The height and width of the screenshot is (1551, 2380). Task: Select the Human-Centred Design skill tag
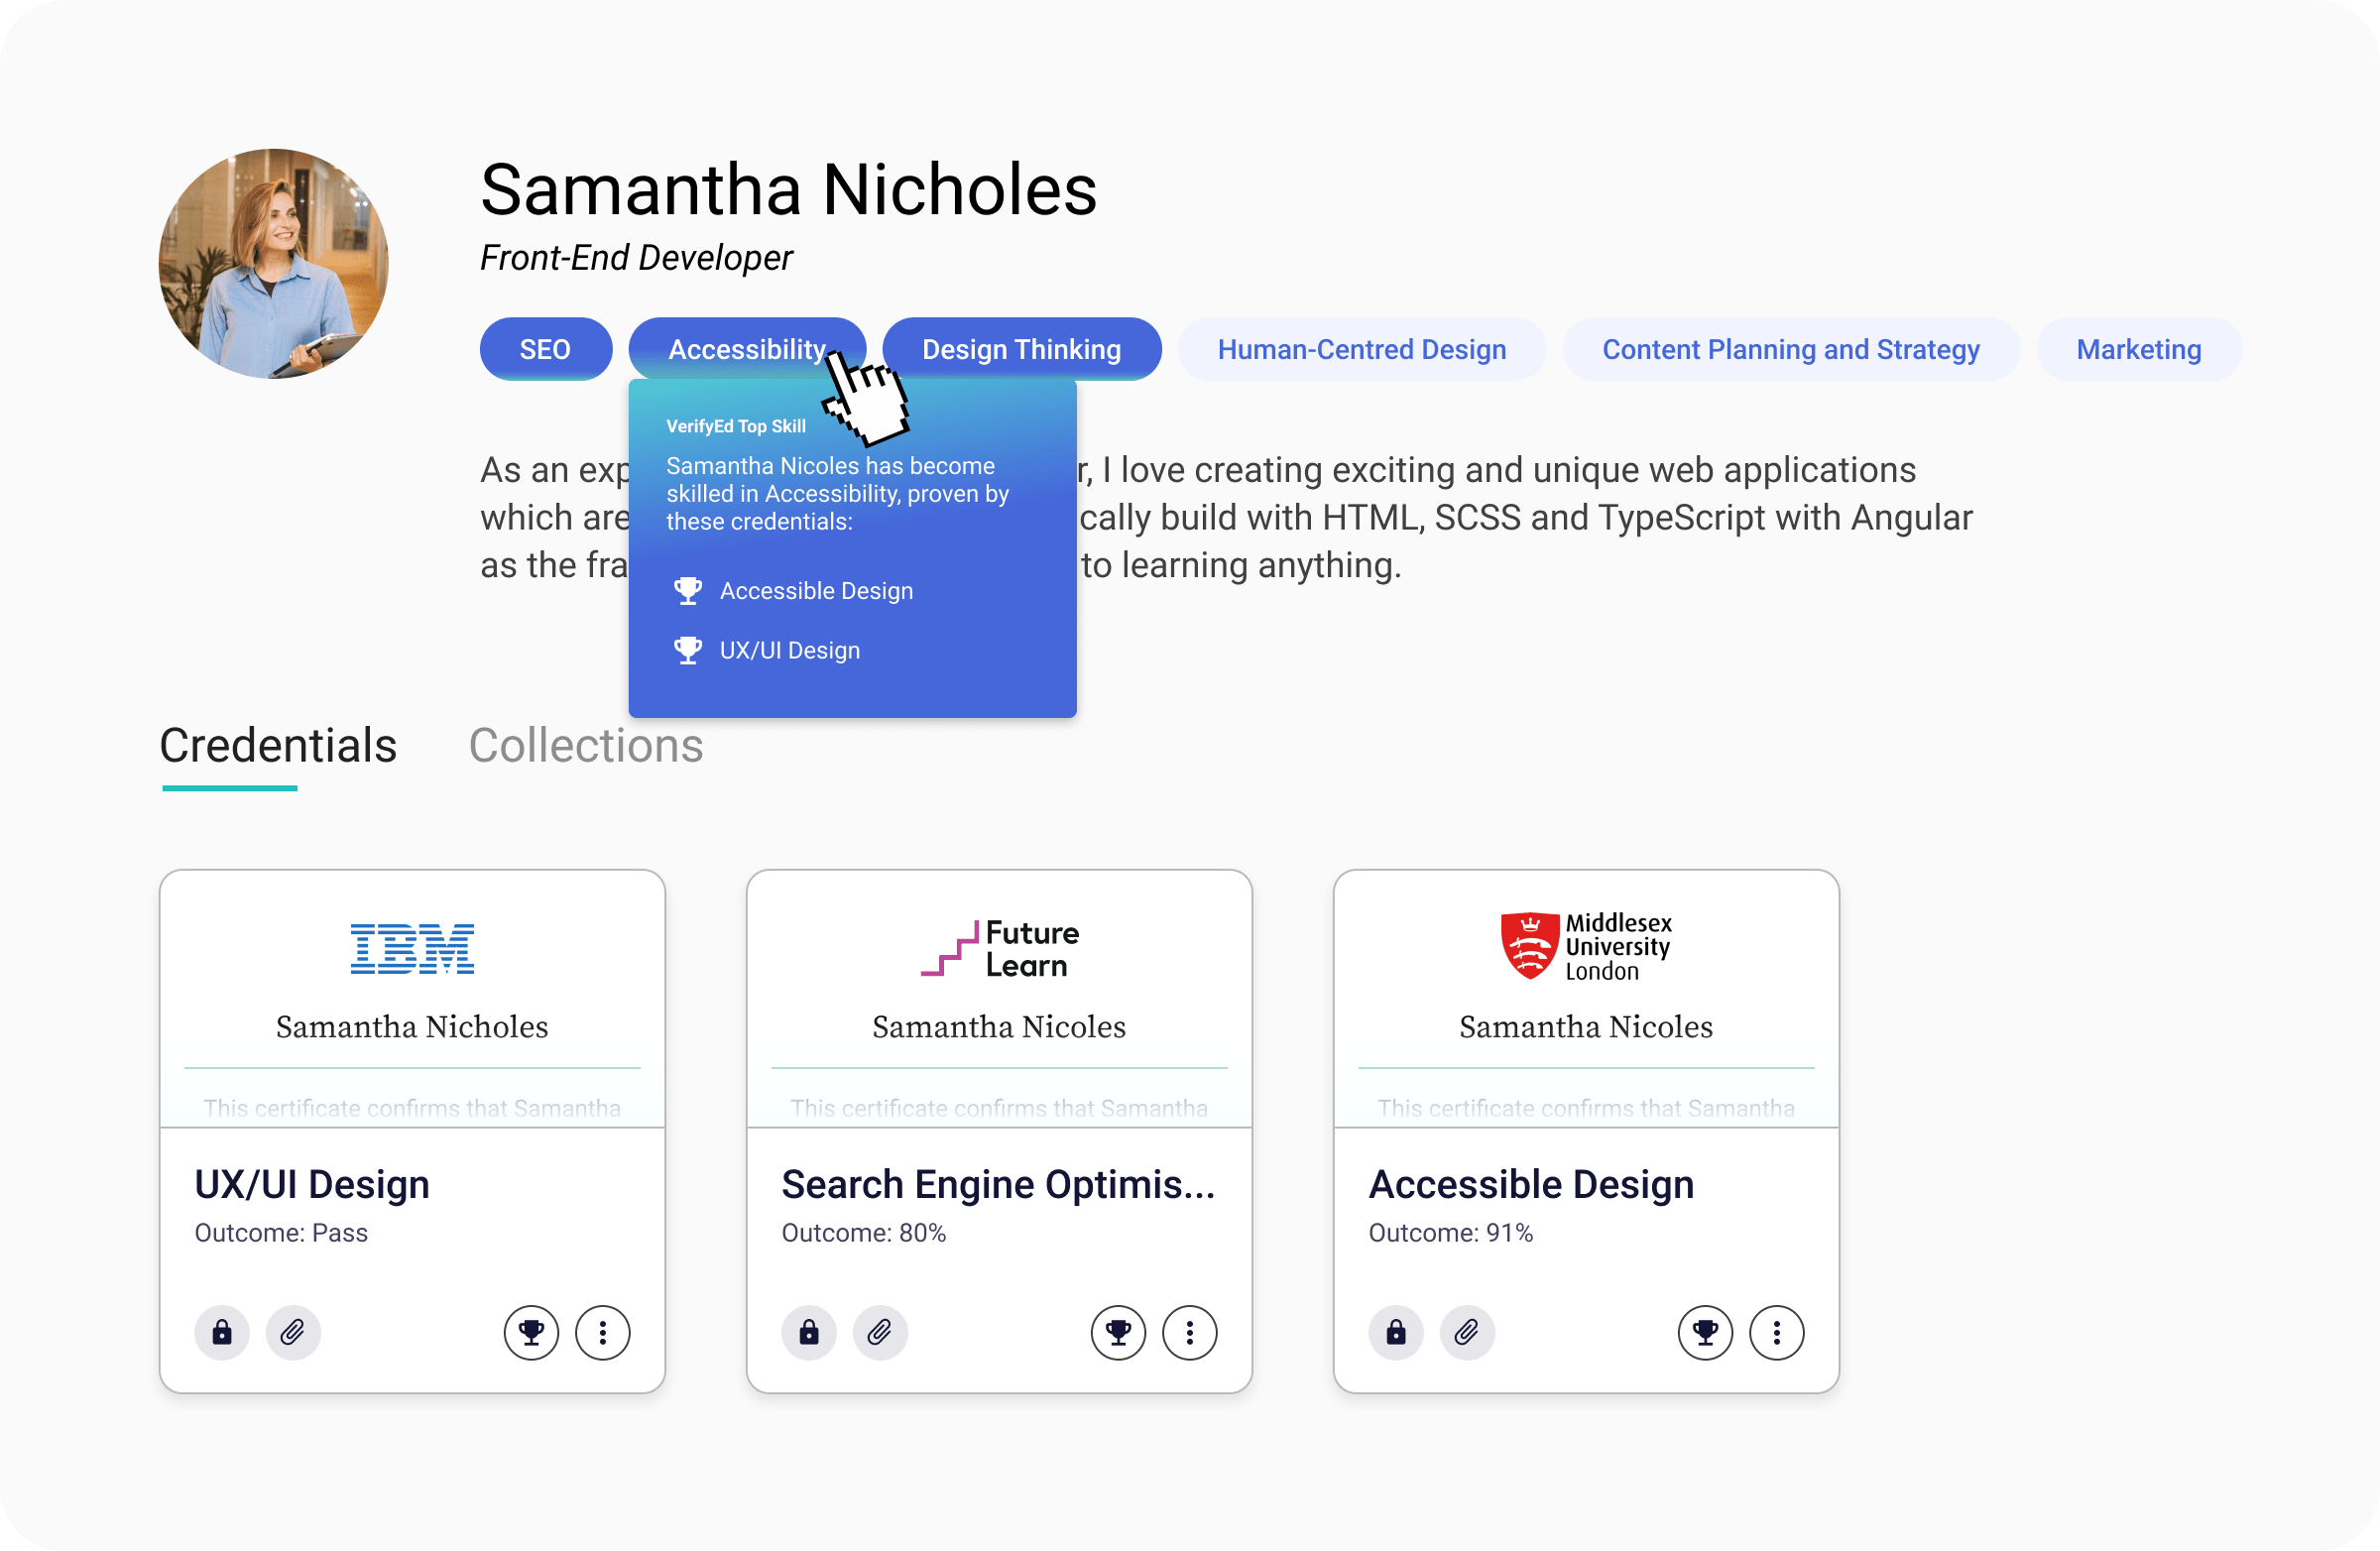point(1361,349)
